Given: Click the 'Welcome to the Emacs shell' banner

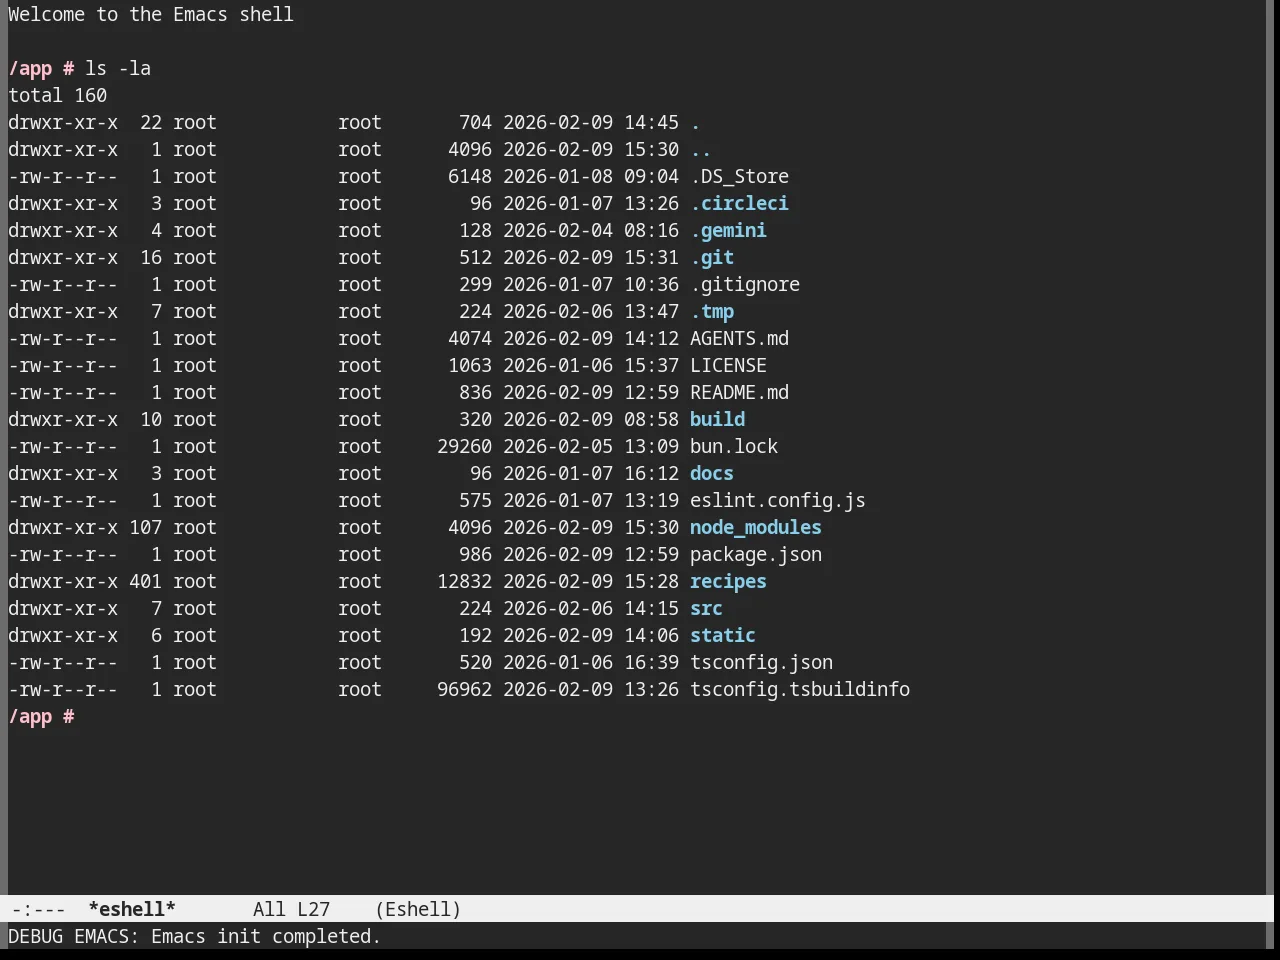Looking at the screenshot, I should [151, 14].
